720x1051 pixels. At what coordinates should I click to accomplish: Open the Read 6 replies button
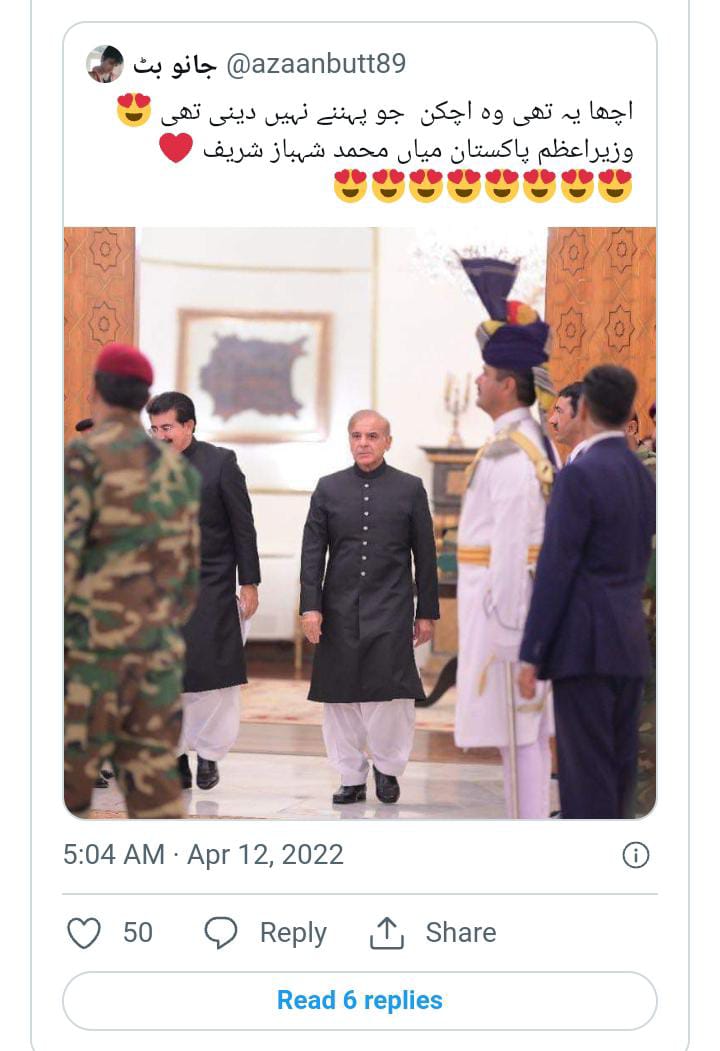(x=360, y=1000)
